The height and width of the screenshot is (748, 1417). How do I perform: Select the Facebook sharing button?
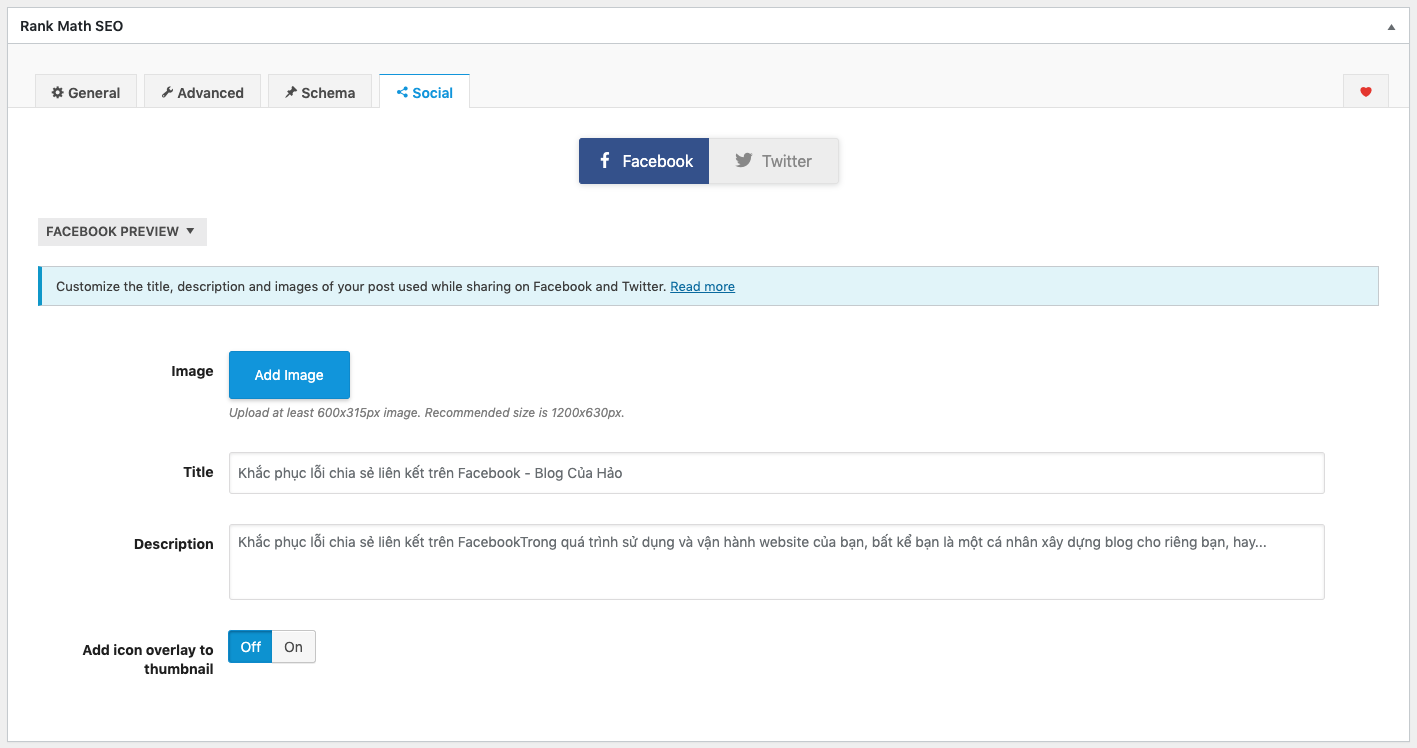[644, 161]
